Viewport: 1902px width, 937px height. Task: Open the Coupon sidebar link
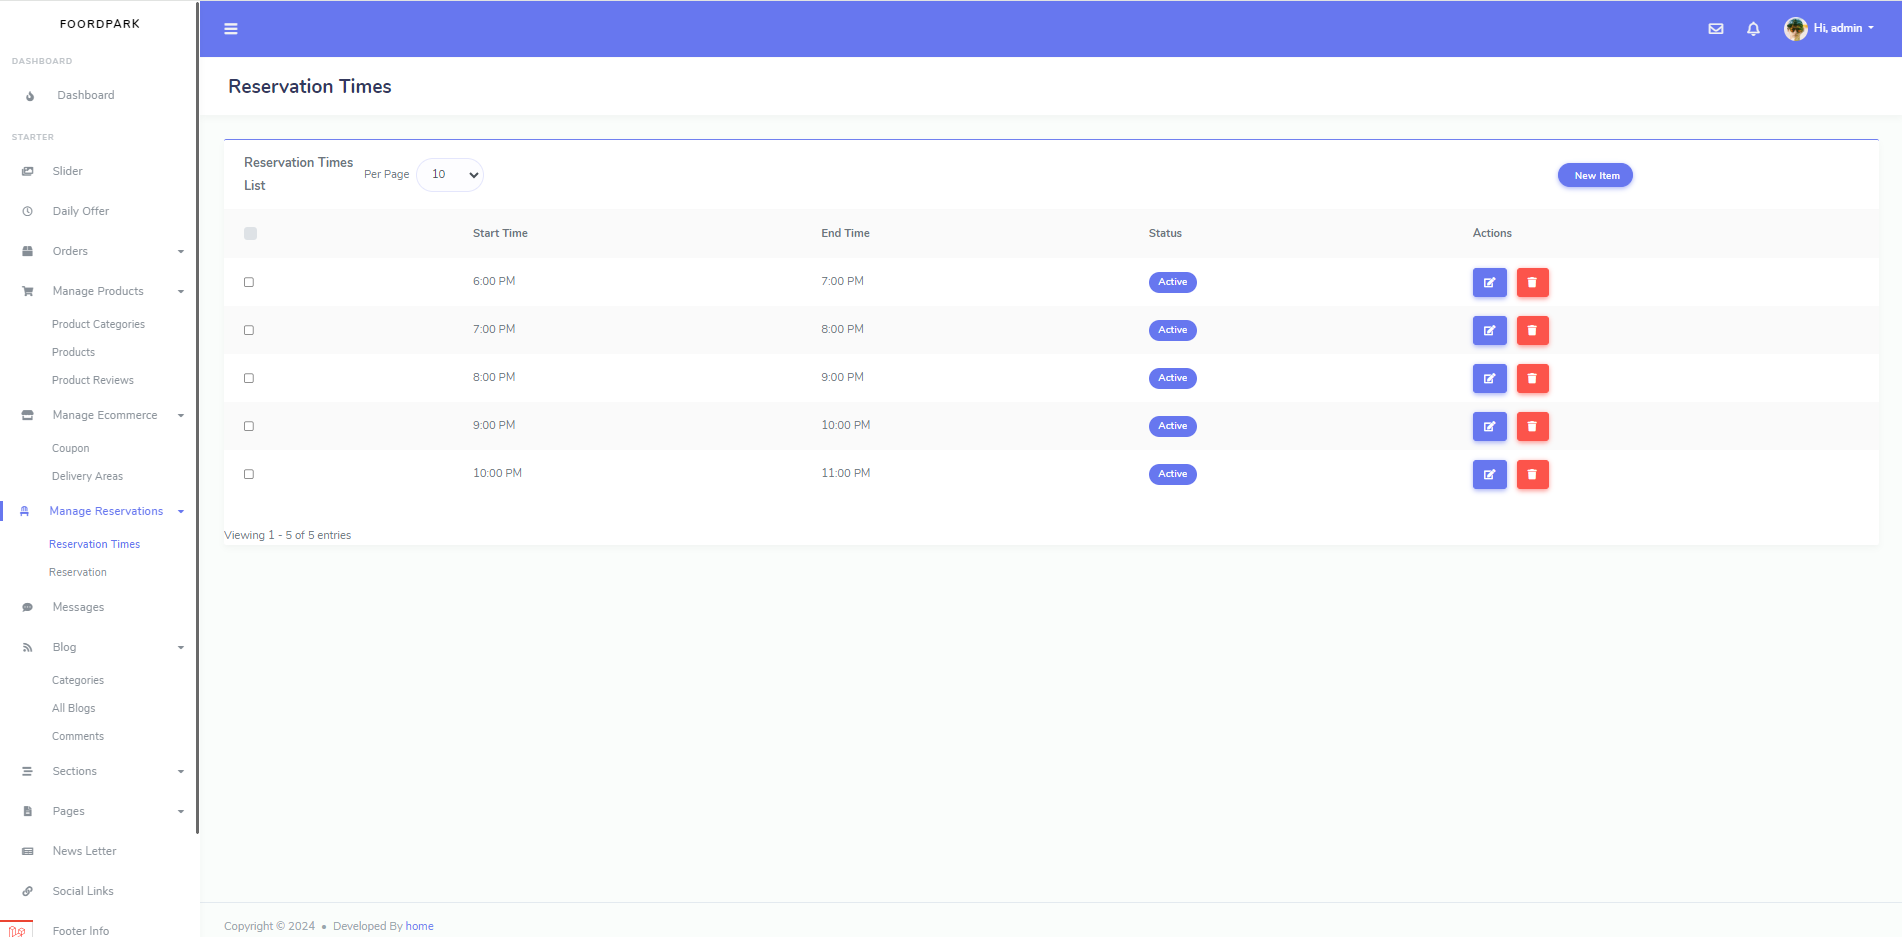[70, 448]
